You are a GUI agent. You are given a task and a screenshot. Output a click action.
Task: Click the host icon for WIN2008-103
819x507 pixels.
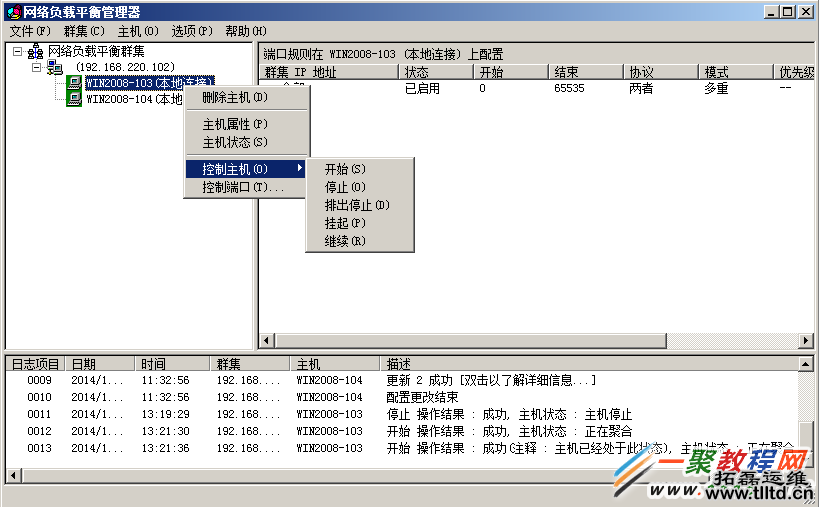click(x=74, y=83)
